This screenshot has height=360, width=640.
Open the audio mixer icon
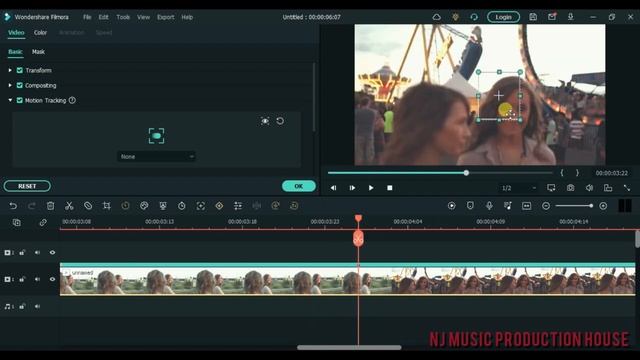click(508, 206)
